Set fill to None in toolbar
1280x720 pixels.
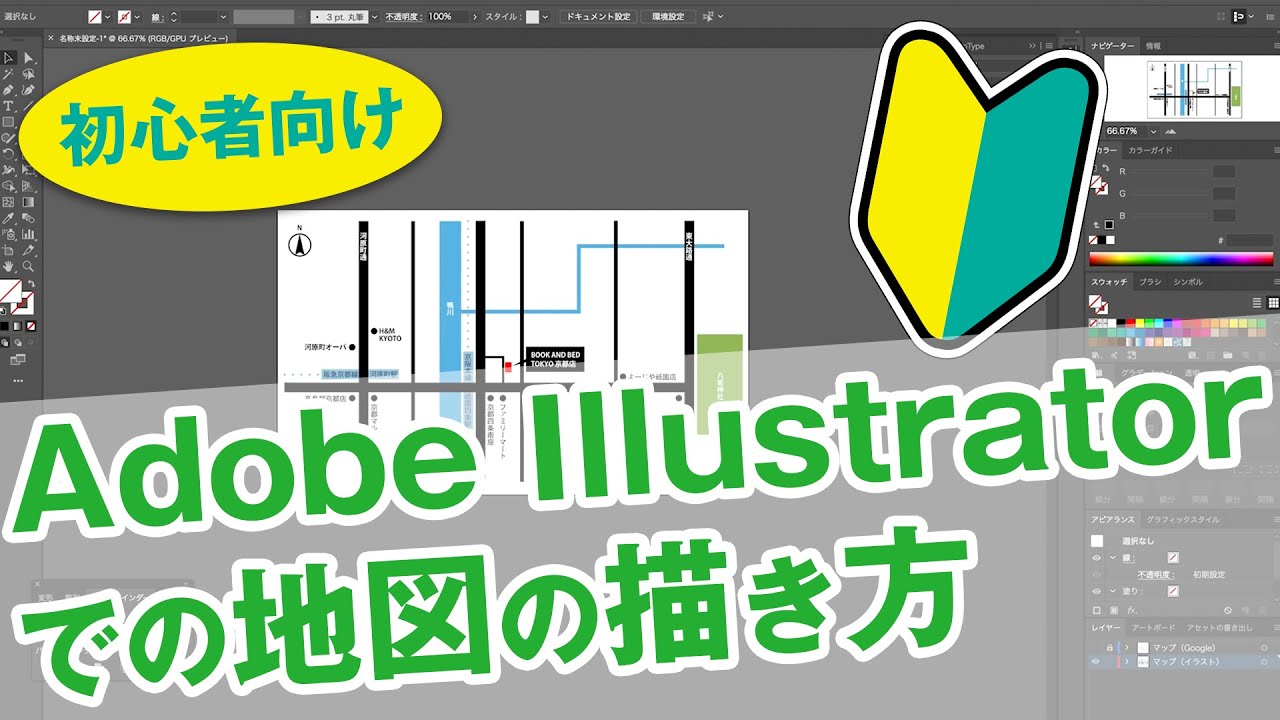tap(31, 326)
